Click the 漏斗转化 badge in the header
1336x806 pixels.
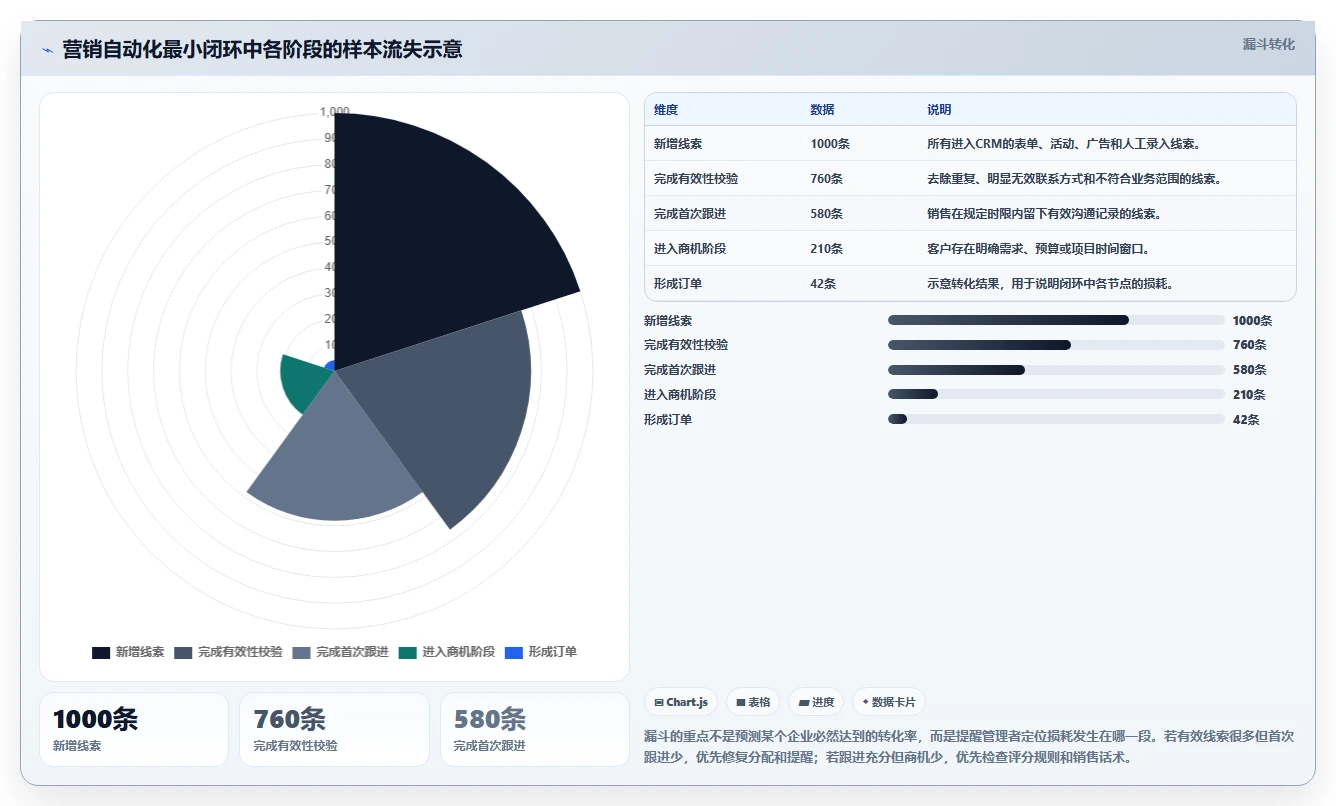pyautogui.click(x=1268, y=44)
